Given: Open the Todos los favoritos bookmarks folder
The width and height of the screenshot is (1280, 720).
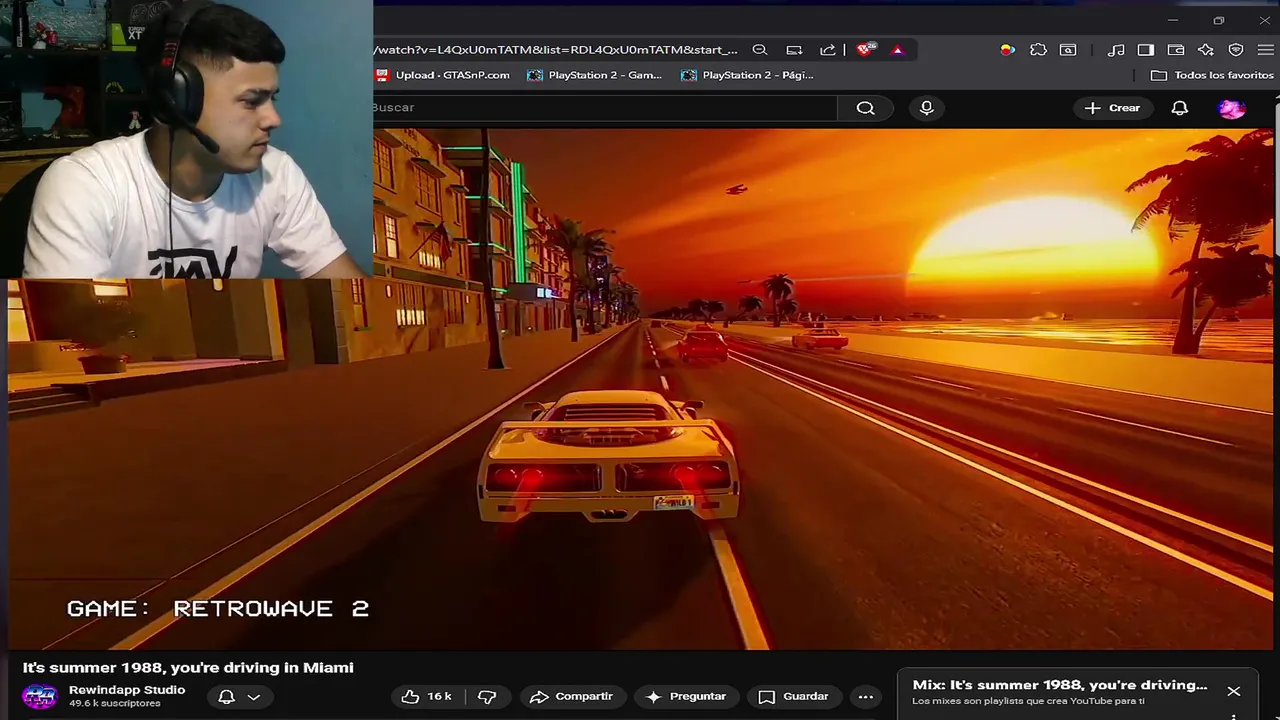Looking at the screenshot, I should click(x=1212, y=75).
